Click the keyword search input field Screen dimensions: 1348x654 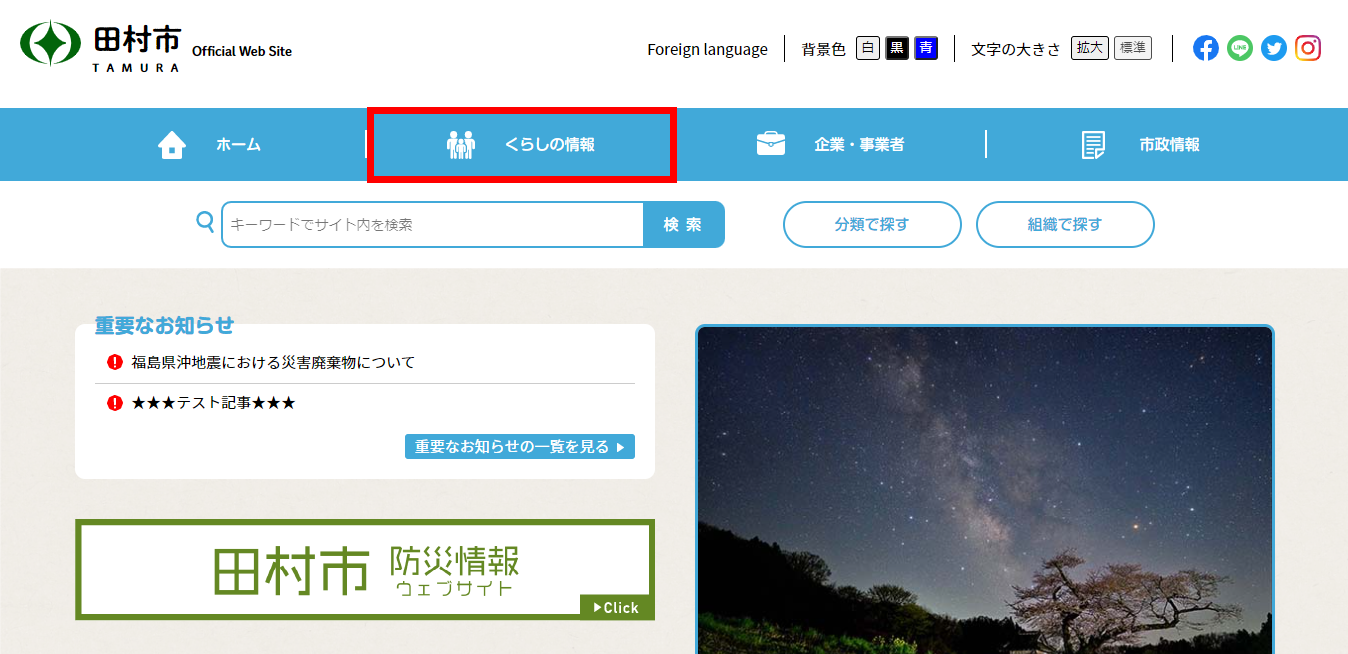coord(432,225)
